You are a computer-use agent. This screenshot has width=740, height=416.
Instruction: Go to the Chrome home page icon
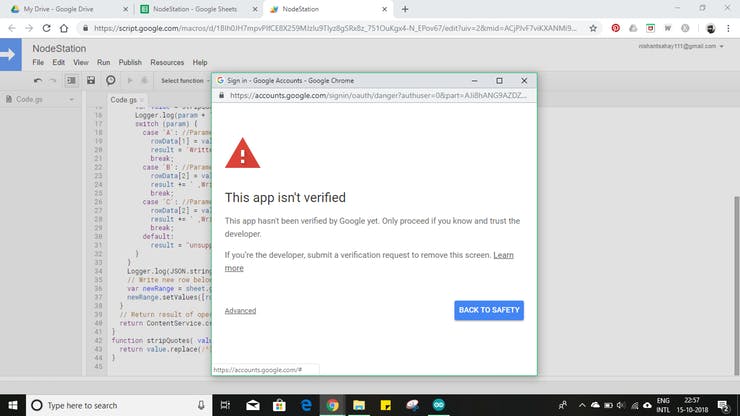[x=64, y=28]
